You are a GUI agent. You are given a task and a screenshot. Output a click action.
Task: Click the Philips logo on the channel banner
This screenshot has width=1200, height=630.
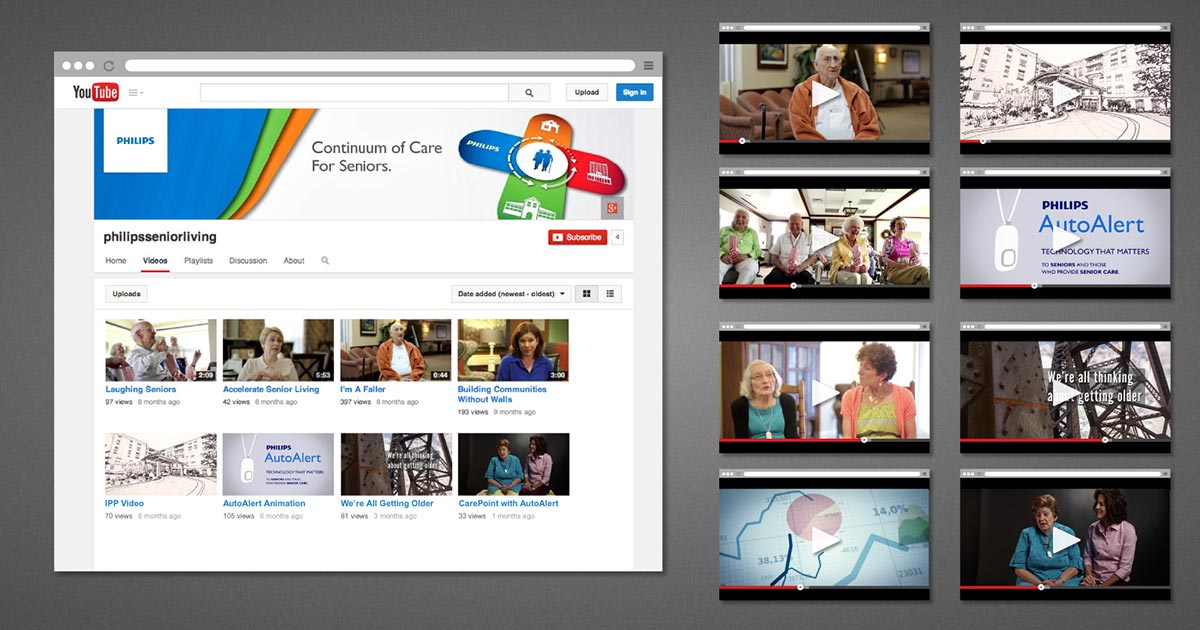(x=135, y=141)
